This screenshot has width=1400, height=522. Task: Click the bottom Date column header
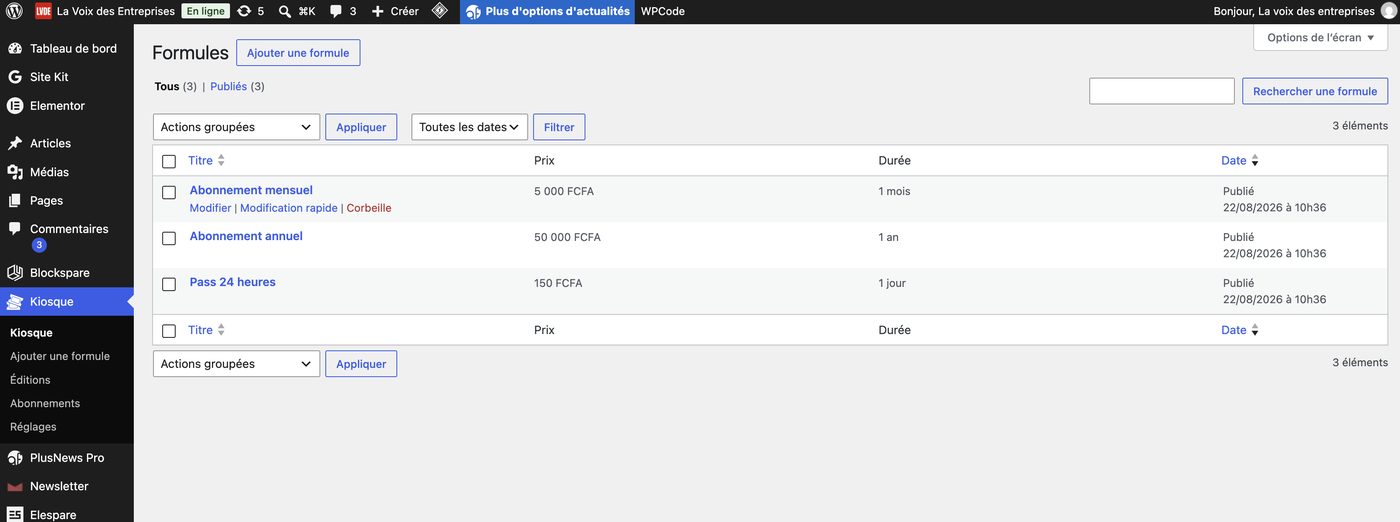[1234, 330]
